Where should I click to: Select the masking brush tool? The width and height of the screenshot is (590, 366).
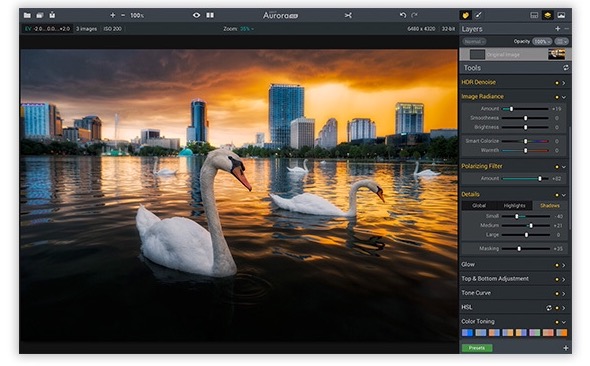point(478,15)
